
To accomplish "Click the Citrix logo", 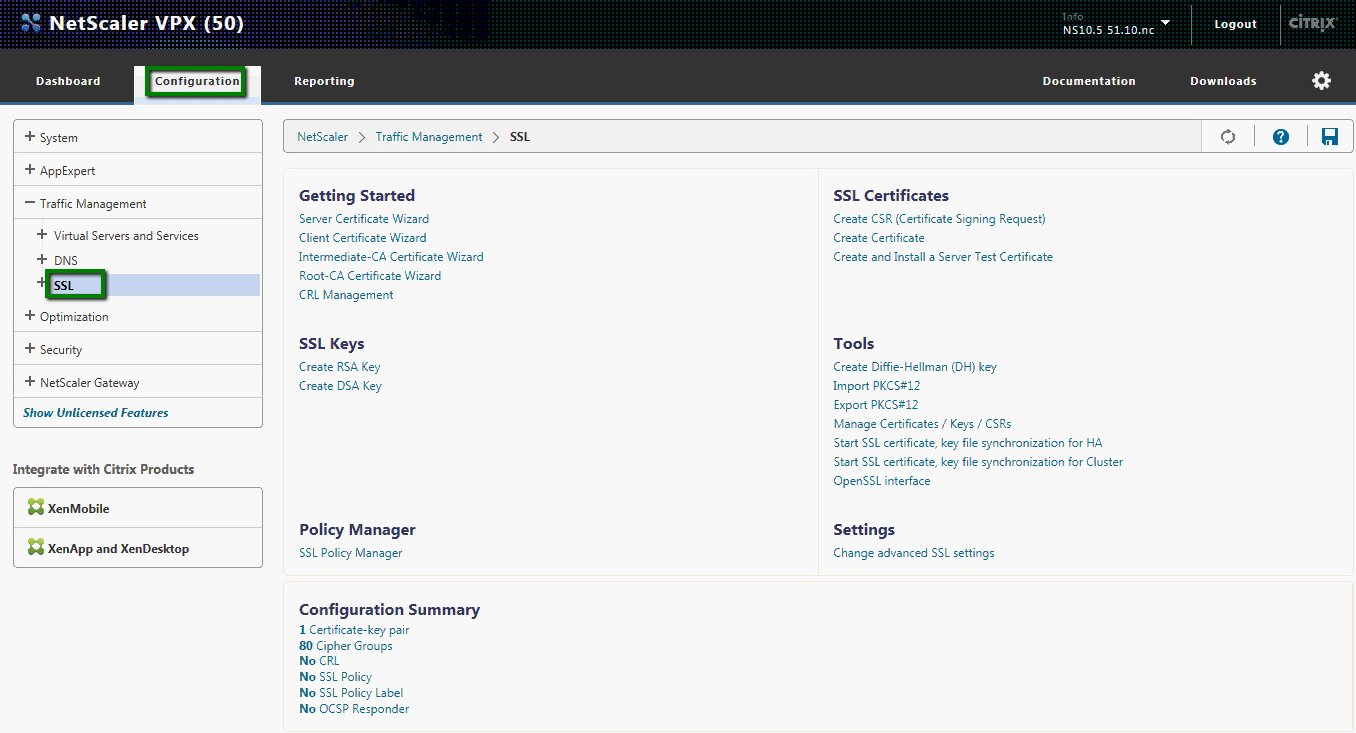I will (1312, 22).
